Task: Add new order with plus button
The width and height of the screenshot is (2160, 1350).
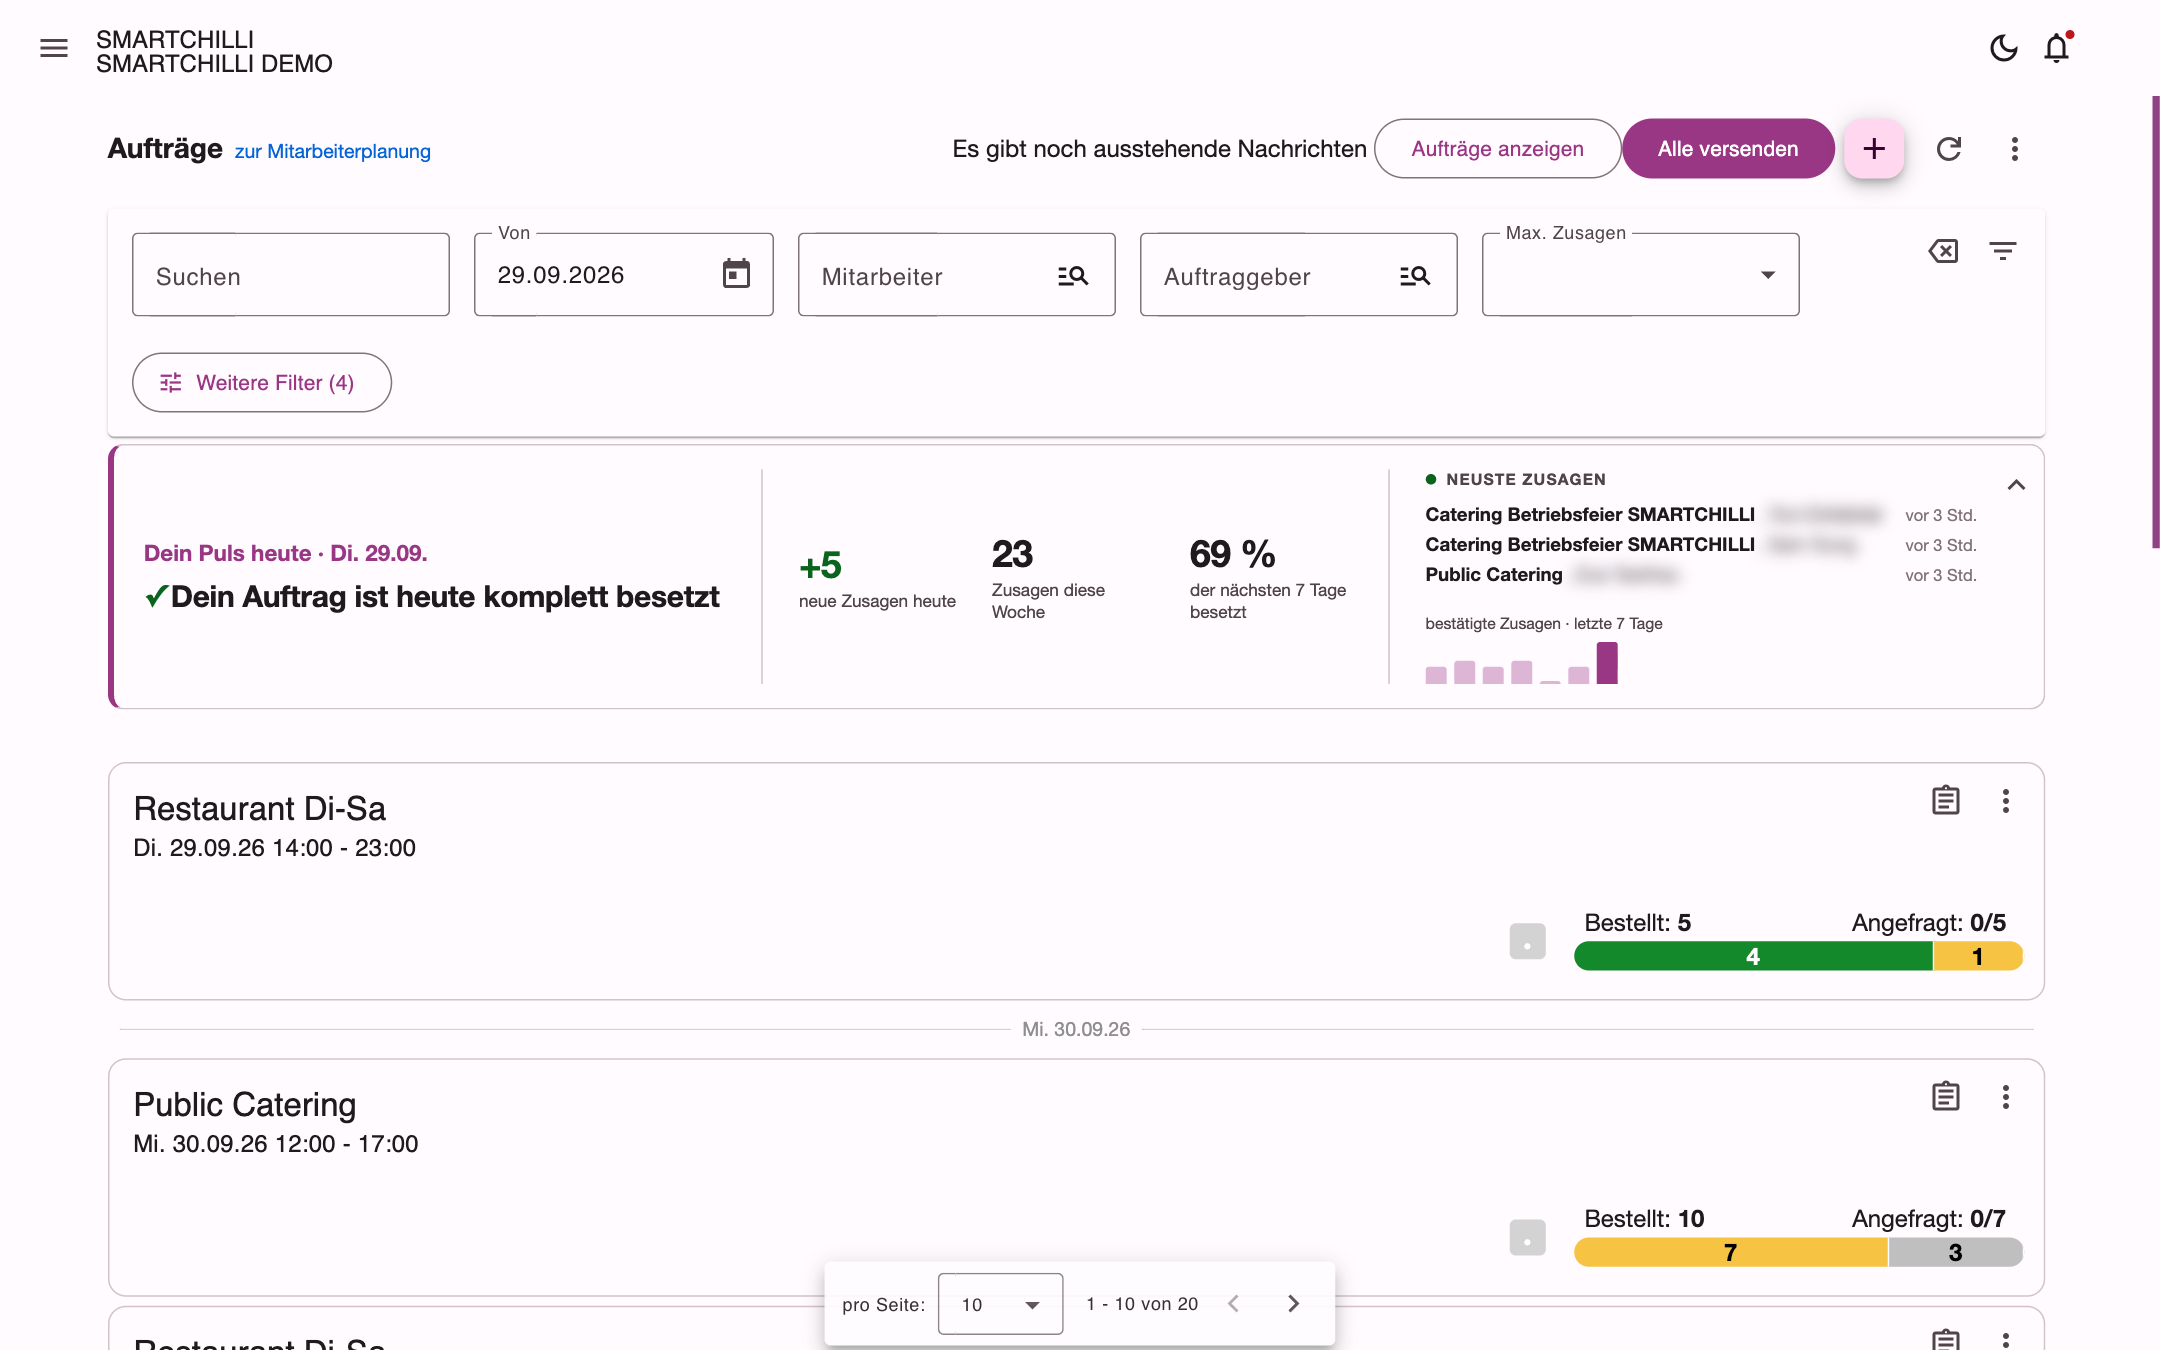Action: coord(1874,149)
